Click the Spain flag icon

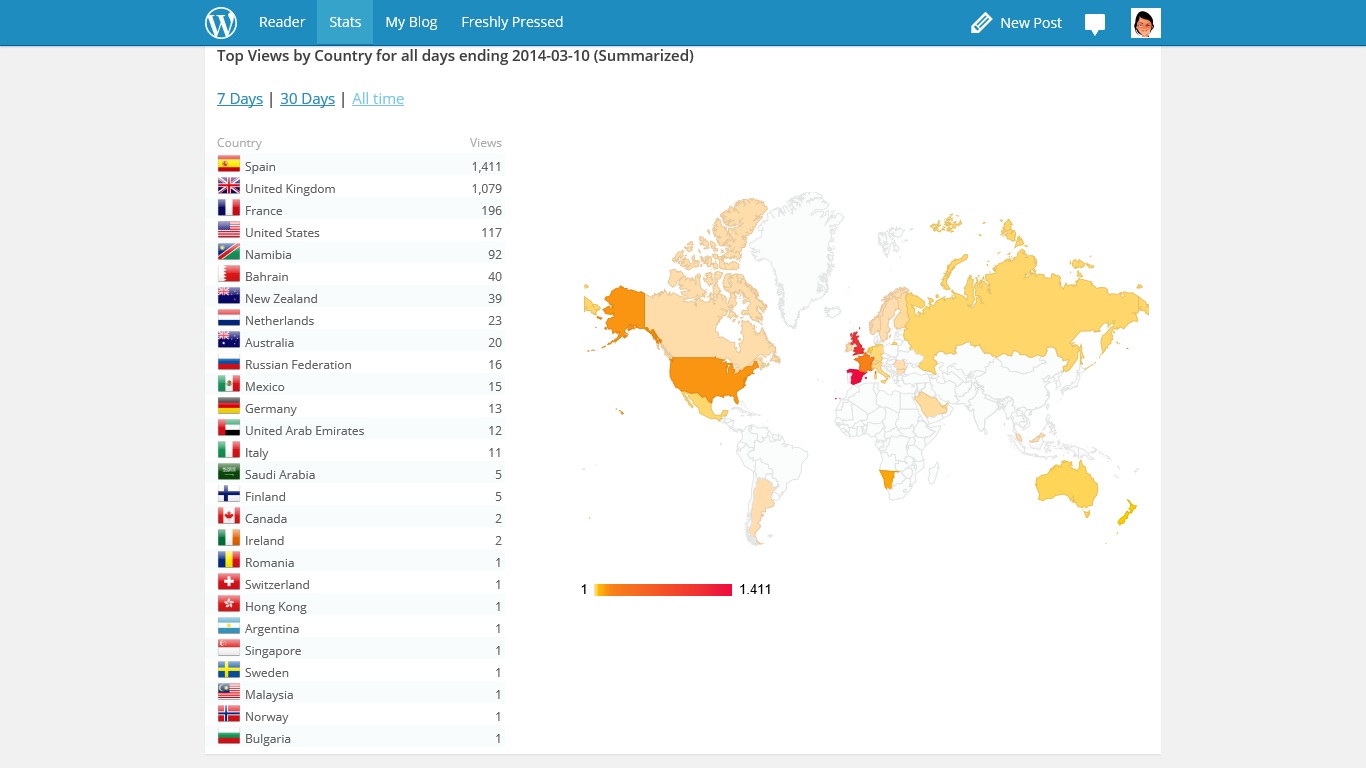click(229, 165)
